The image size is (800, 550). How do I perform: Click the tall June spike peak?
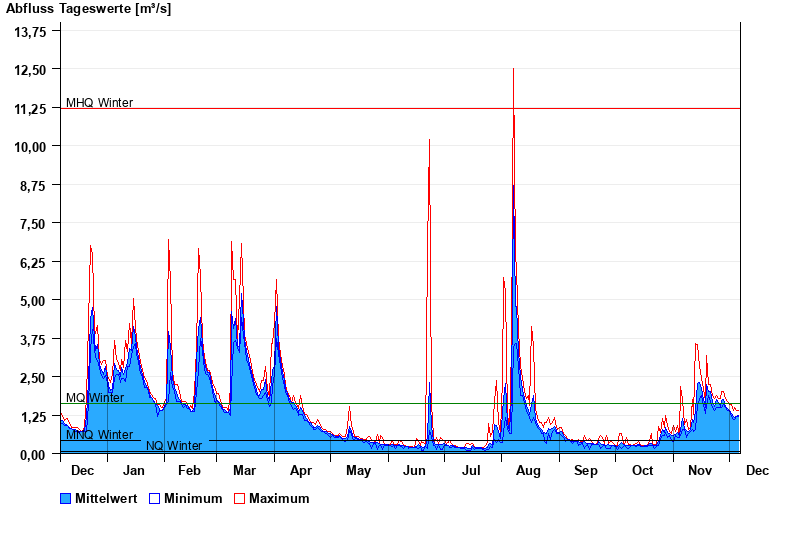point(430,140)
